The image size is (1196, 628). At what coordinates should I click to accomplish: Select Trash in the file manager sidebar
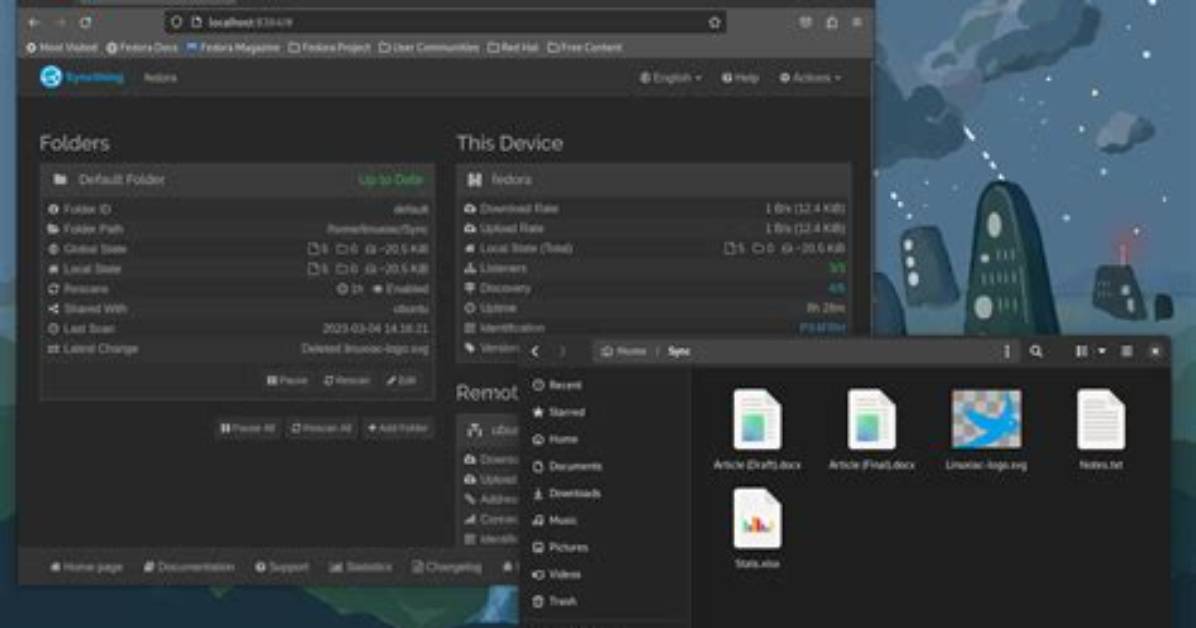555,601
